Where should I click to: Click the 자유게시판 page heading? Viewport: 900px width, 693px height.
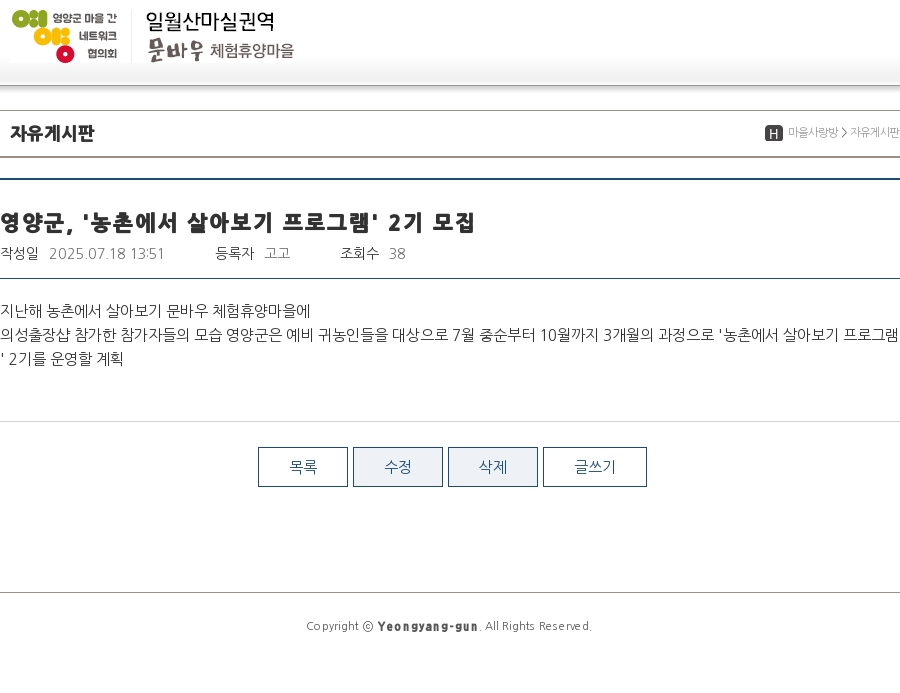pyautogui.click(x=52, y=133)
